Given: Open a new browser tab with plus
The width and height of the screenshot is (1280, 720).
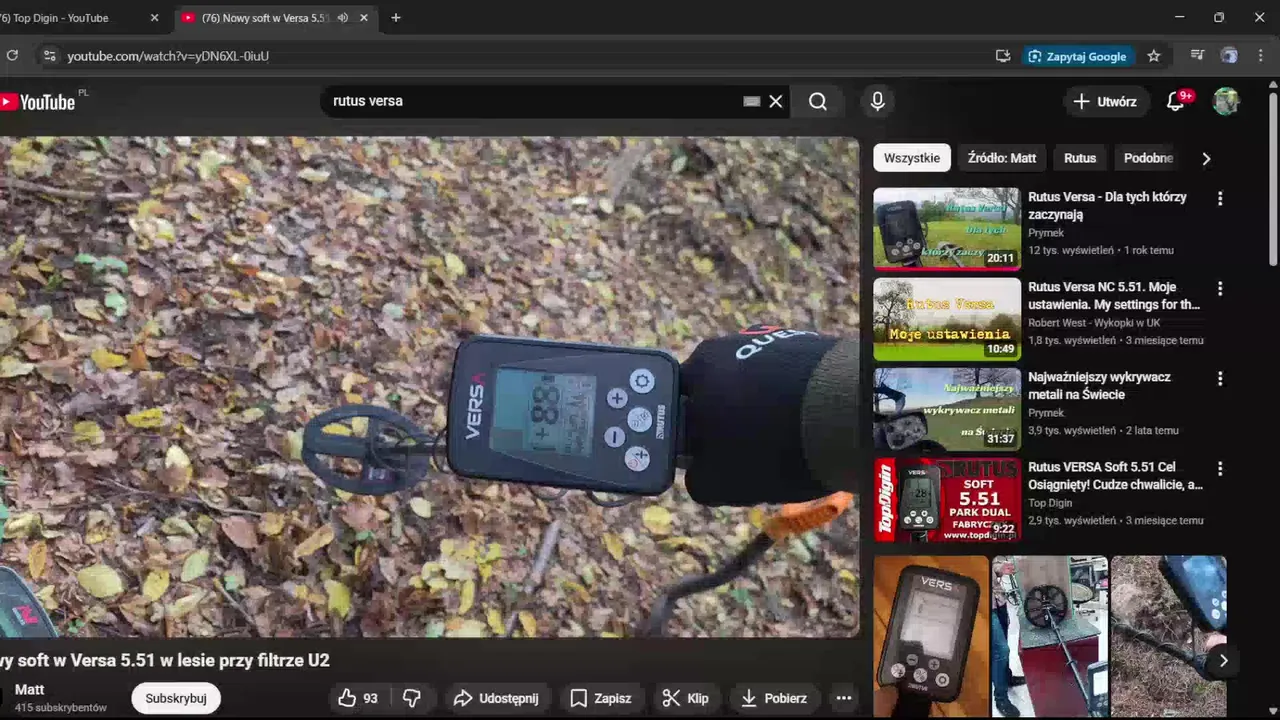Looking at the screenshot, I should click(x=396, y=18).
